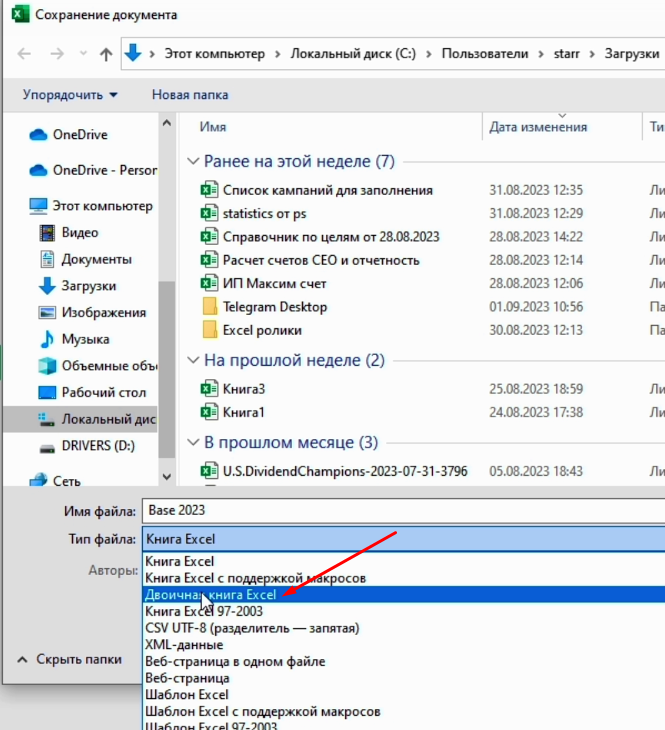Choose 'CSV UTF-8 (разделитель — запятая)' type
Screen dimensions: 665x730
[404, 628]
